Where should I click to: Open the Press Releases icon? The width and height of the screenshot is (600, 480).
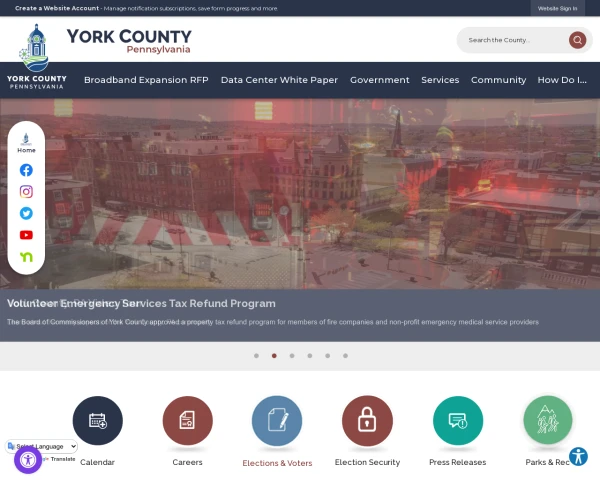[458, 420]
